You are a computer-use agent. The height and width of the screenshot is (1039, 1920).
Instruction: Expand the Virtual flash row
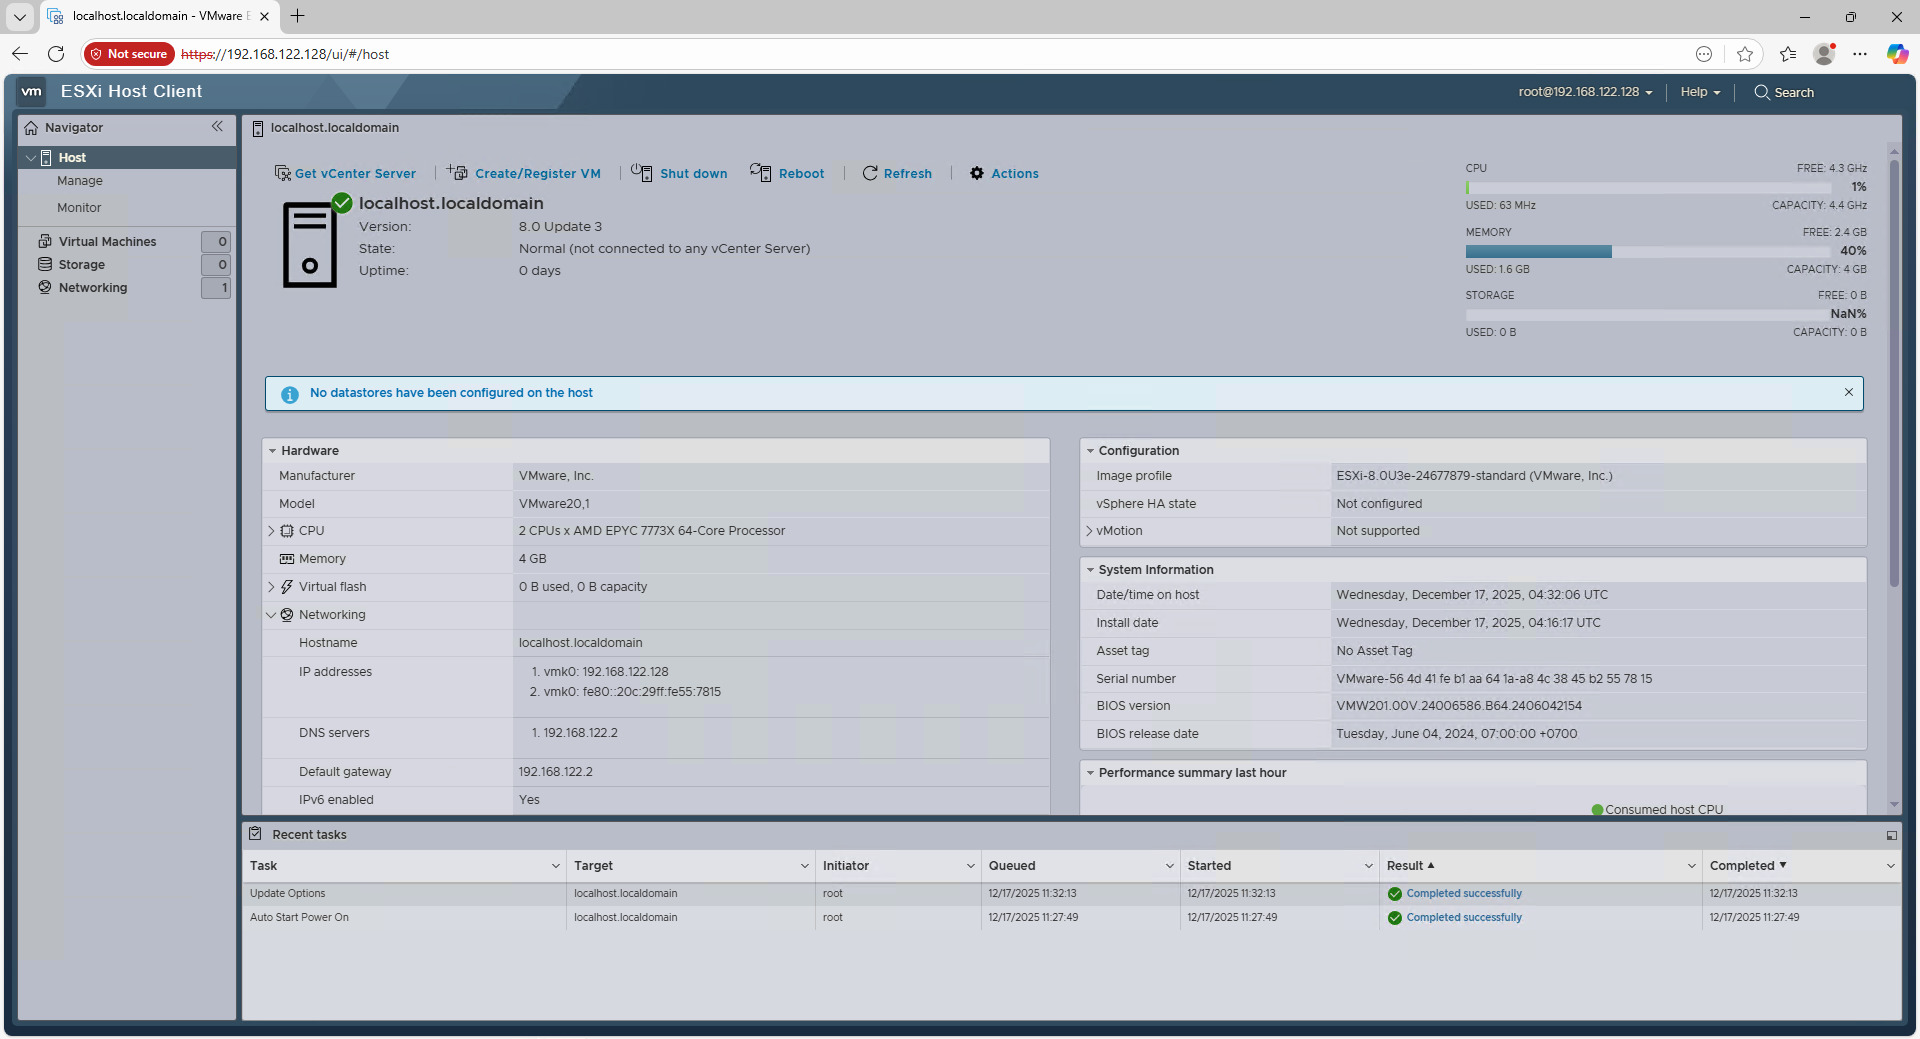[x=271, y=587]
